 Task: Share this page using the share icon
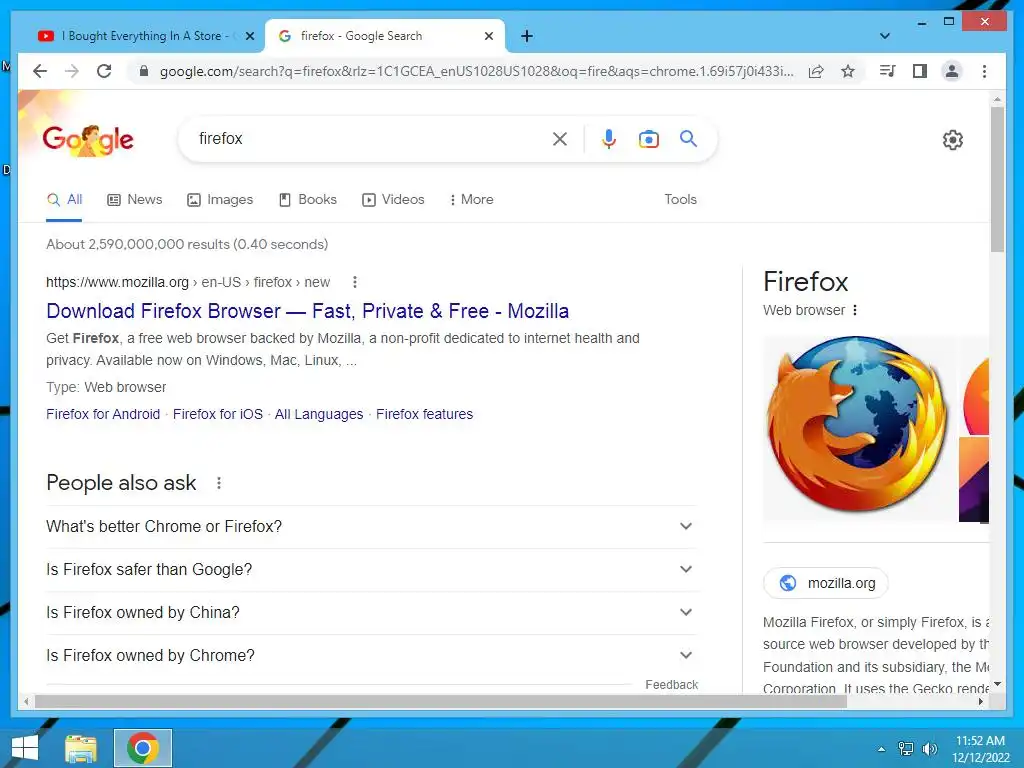[816, 71]
